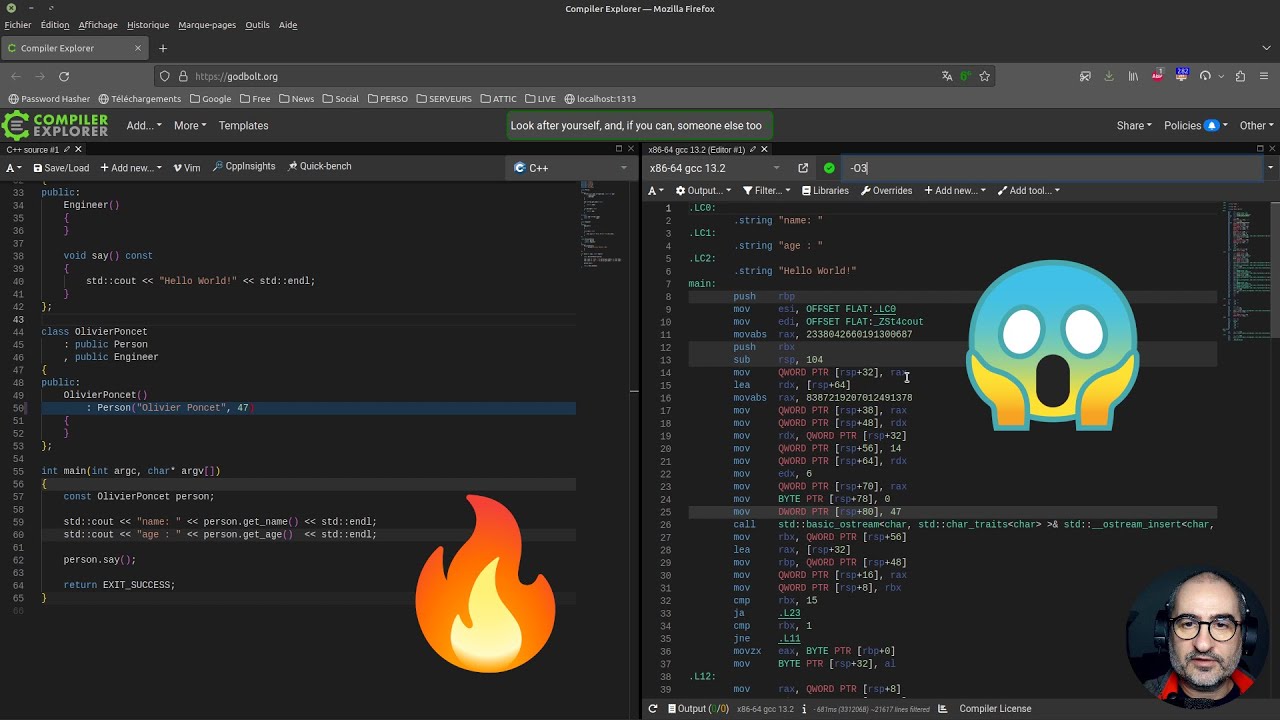Close the Compiler Explorer browser tab

tap(138, 48)
